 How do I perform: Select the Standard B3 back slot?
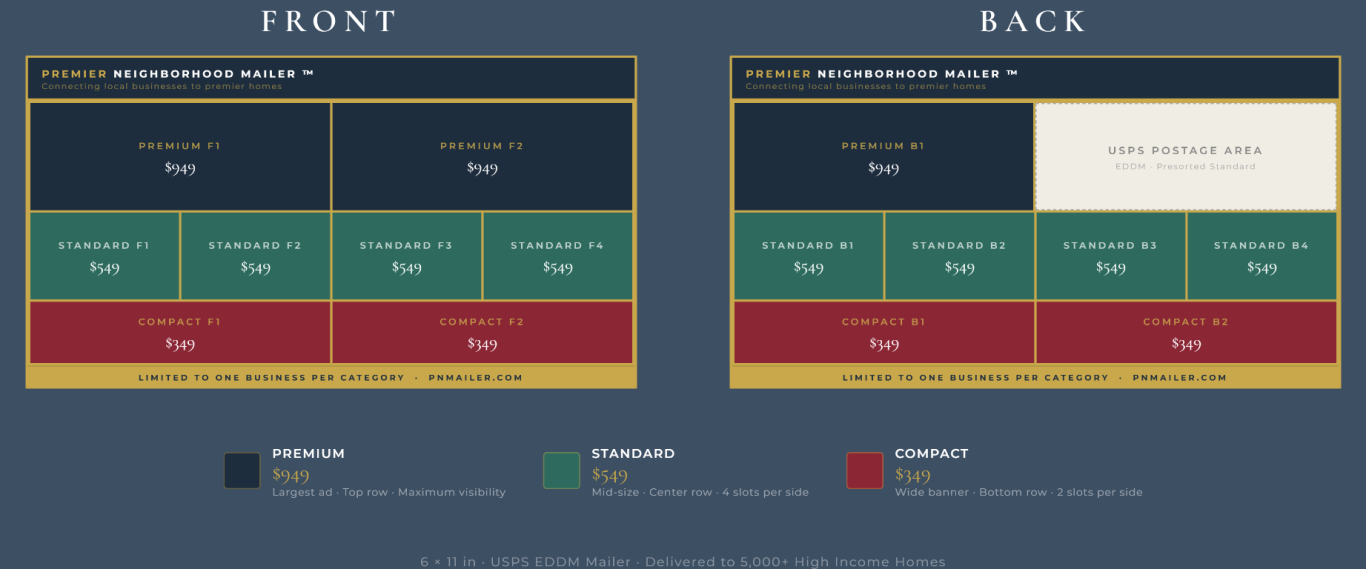1110,256
